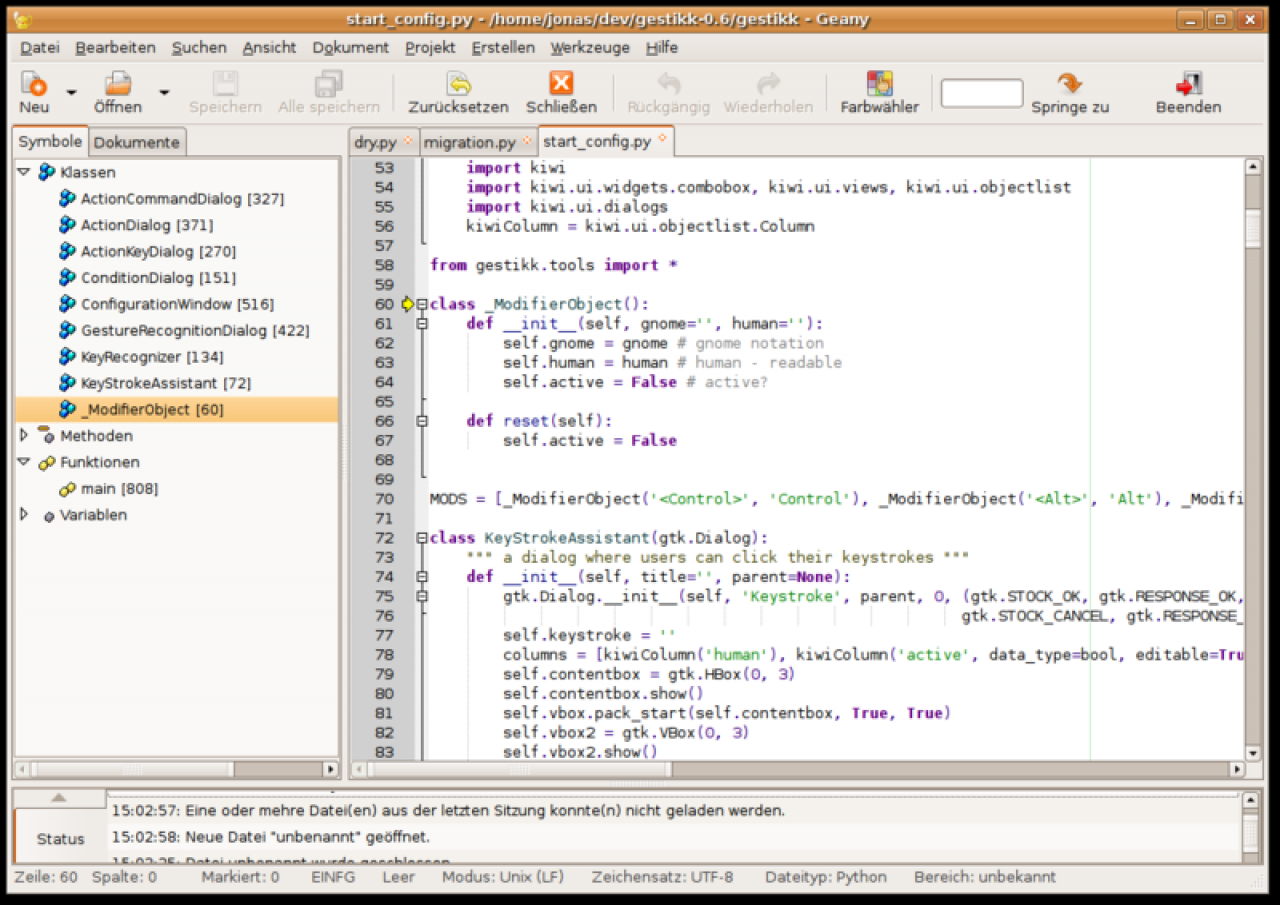Viewport: 1280px width, 905px height.
Task: Click the Alle speichern icon
Action: point(329,83)
